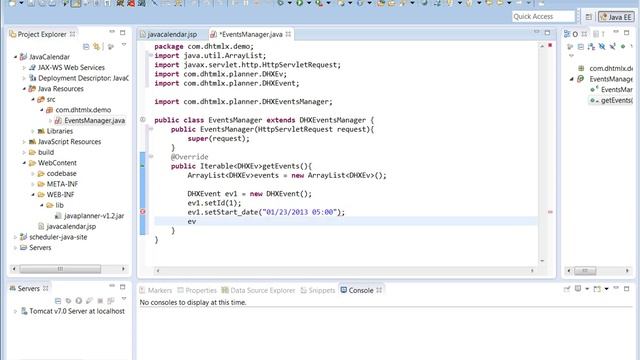The image size is (640, 360).
Task: Minimize the Project Explorer panel
Action: click(x=112, y=32)
